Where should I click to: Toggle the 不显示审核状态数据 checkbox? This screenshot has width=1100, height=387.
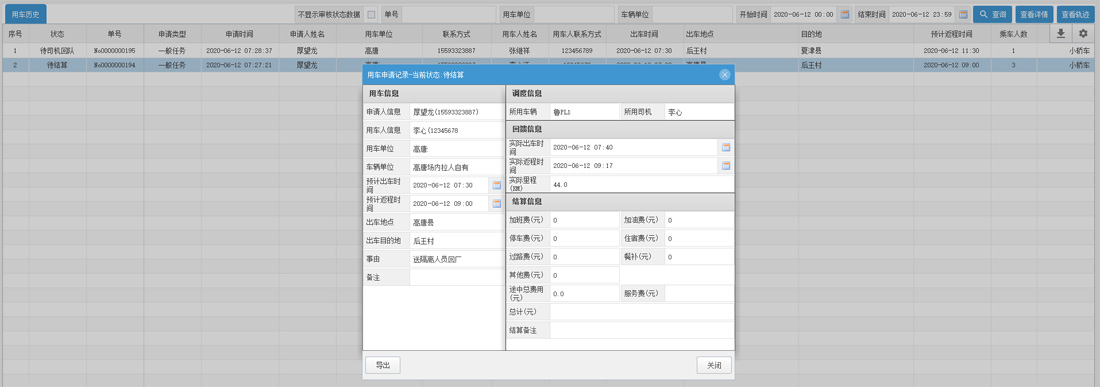[x=371, y=14]
